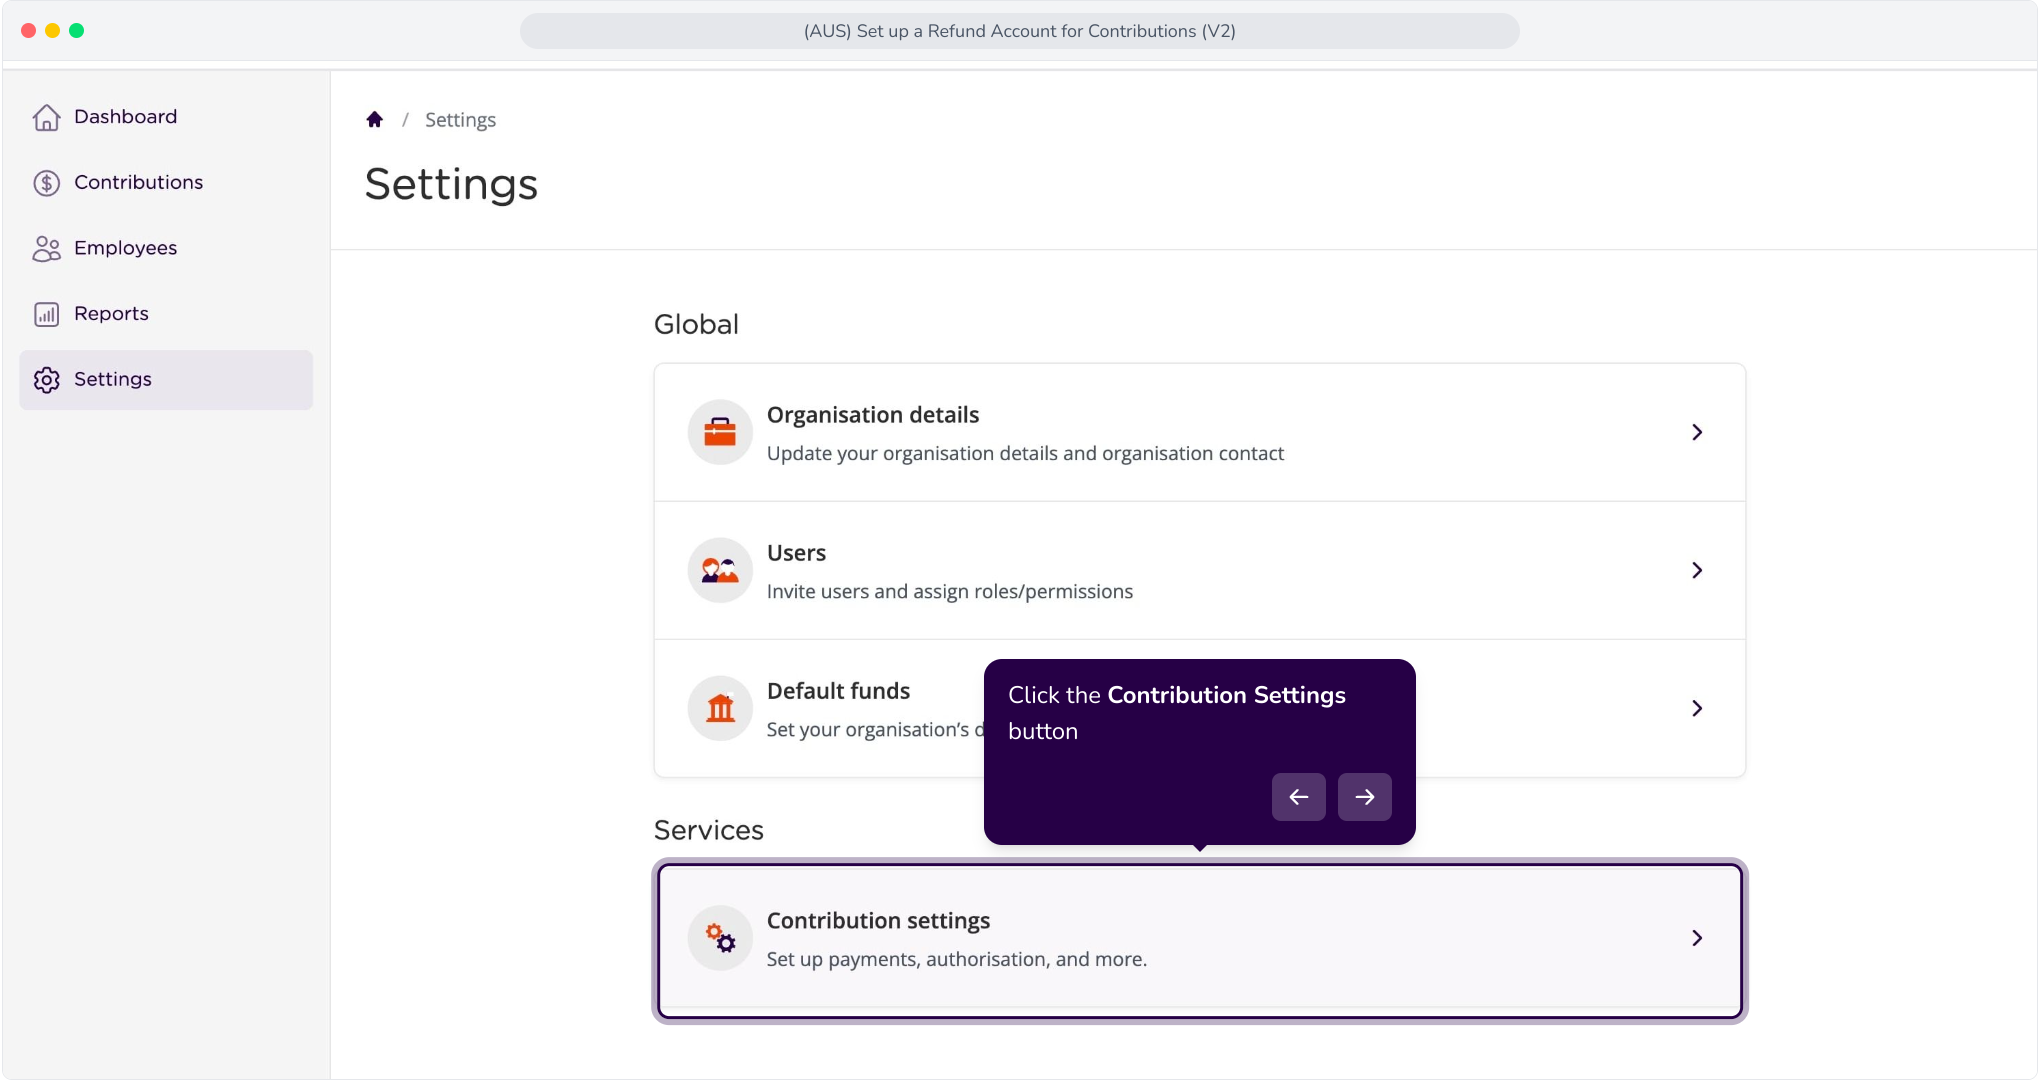
Task: Expand Default funds using the right chevron
Action: (1697, 708)
